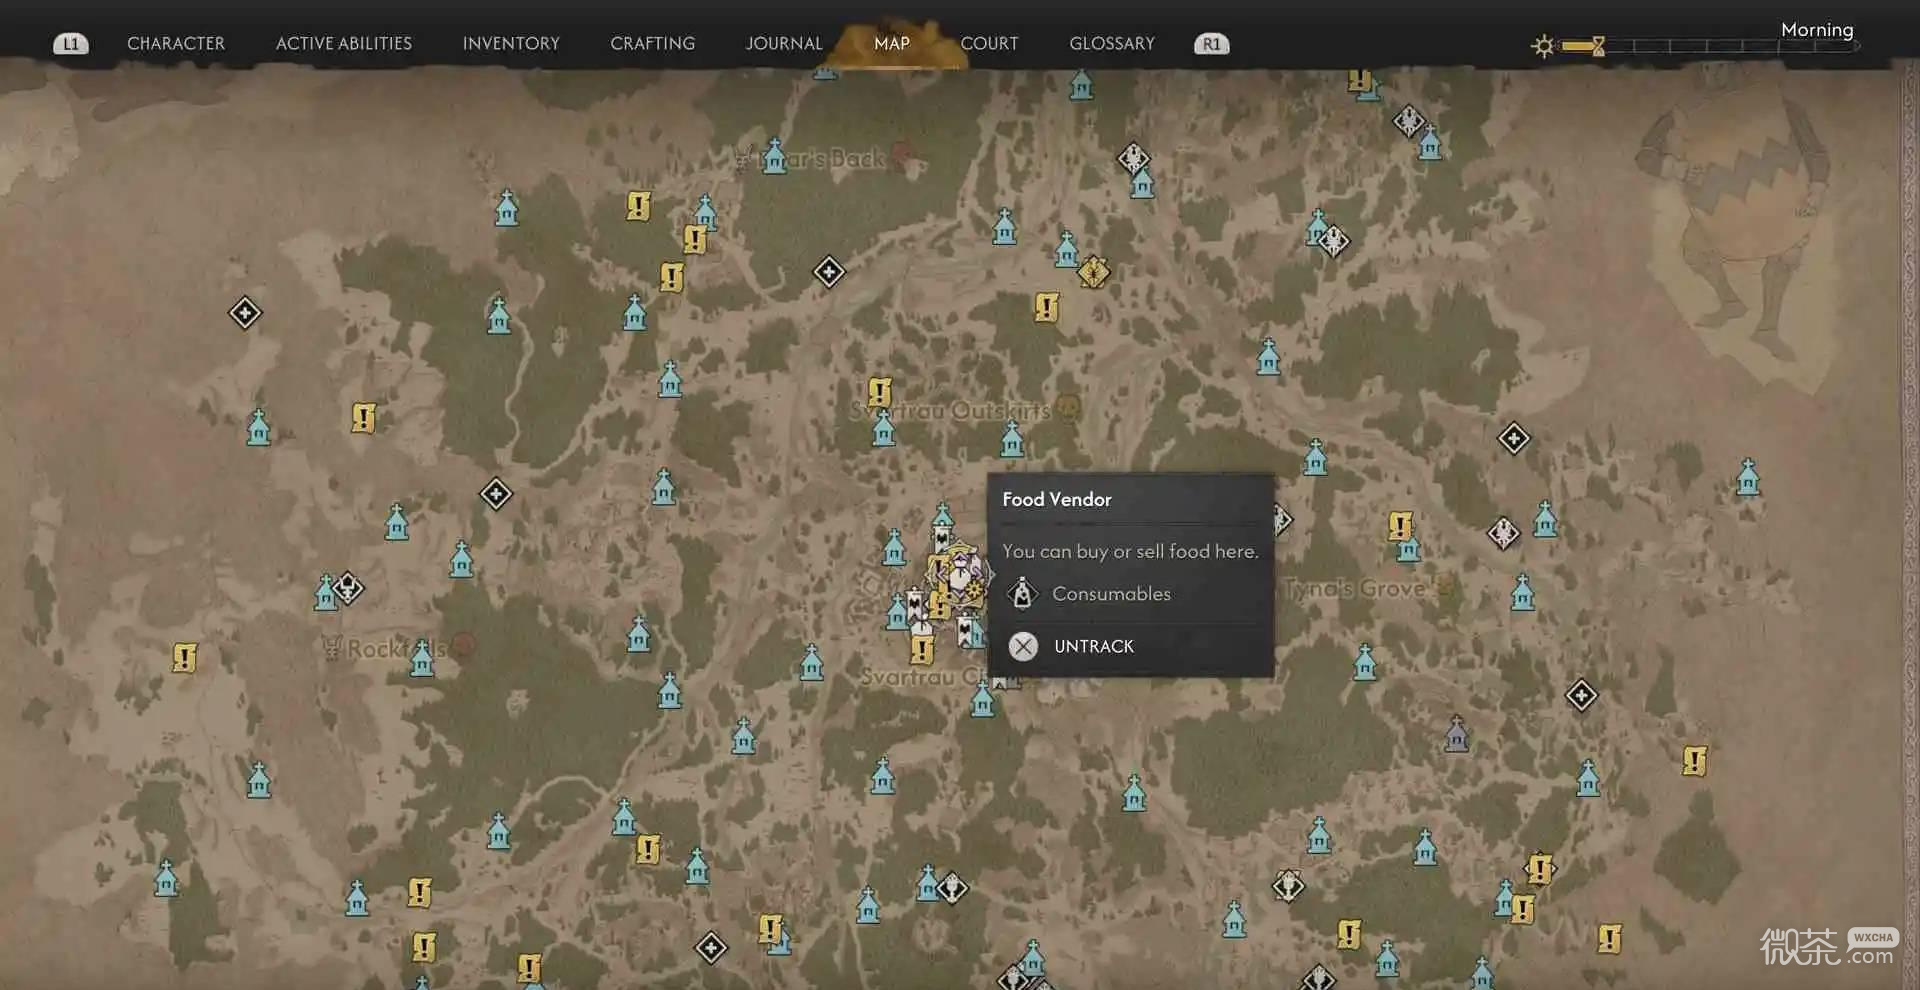Click the X icon beside UNTRACK
The height and width of the screenshot is (990, 1920).
(x=1023, y=646)
